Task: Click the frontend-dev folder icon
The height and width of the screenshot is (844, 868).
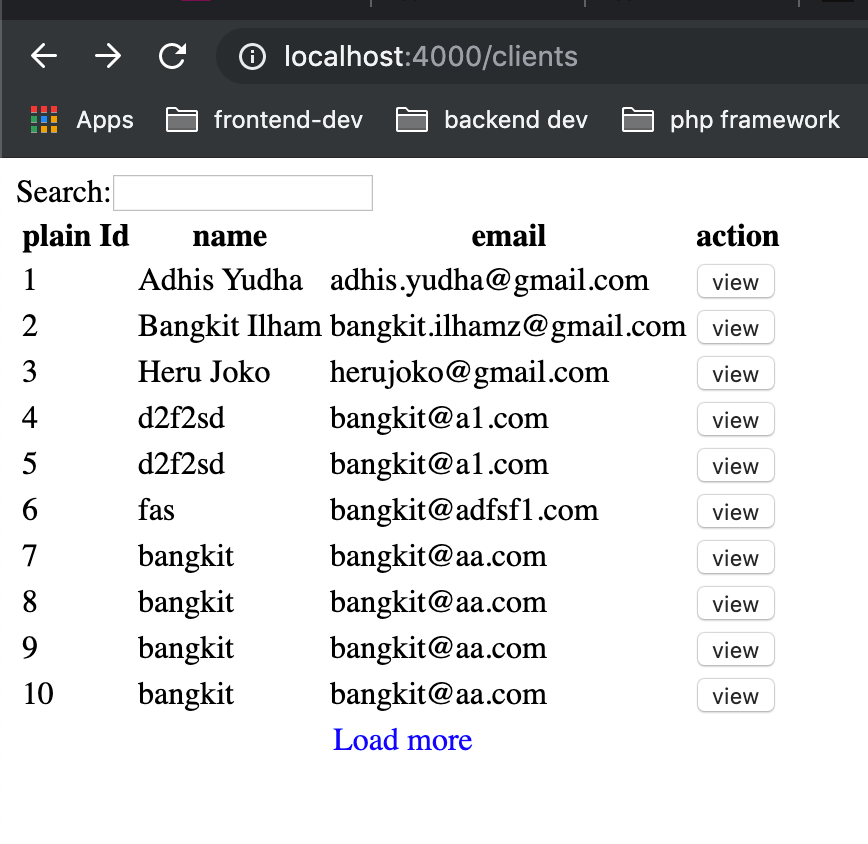Action: point(182,119)
